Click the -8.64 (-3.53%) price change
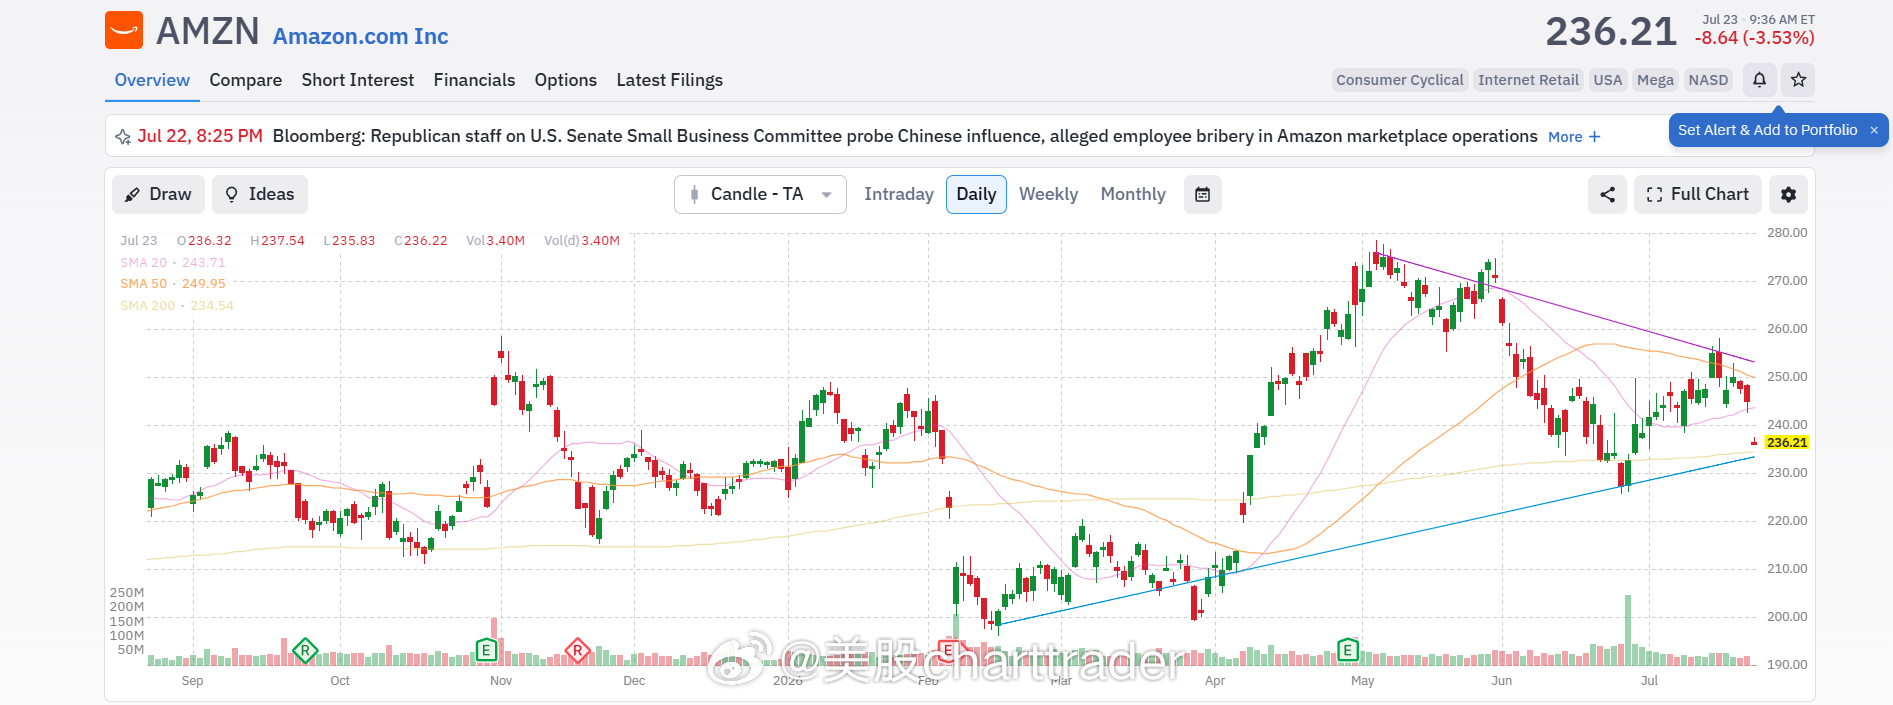Viewport: 1893px width, 705px height. pyautogui.click(x=1754, y=38)
